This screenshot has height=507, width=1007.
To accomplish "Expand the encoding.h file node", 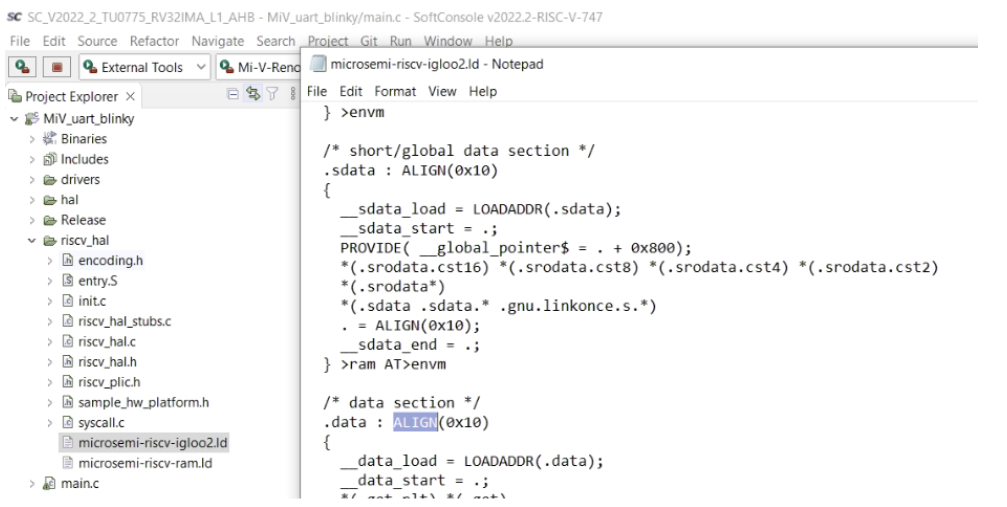I will click(49, 261).
